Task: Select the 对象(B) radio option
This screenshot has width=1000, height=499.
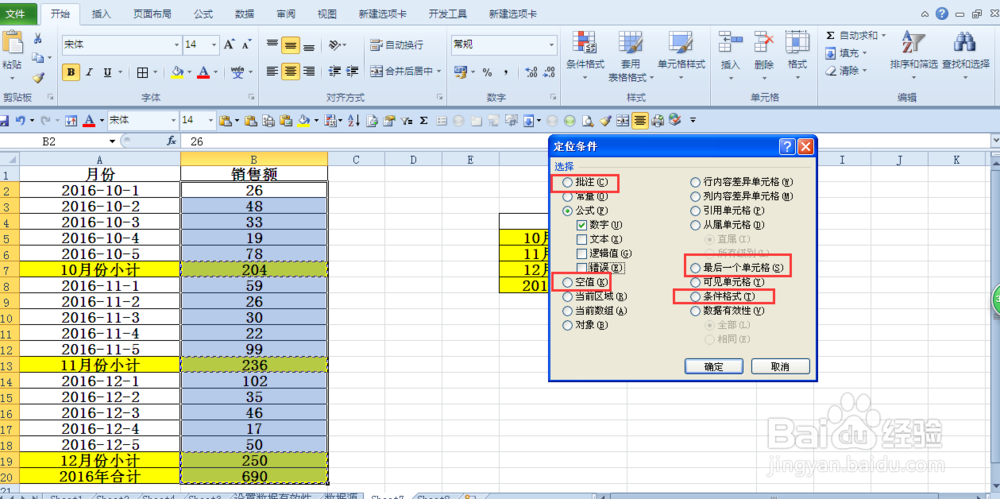Action: pos(567,325)
